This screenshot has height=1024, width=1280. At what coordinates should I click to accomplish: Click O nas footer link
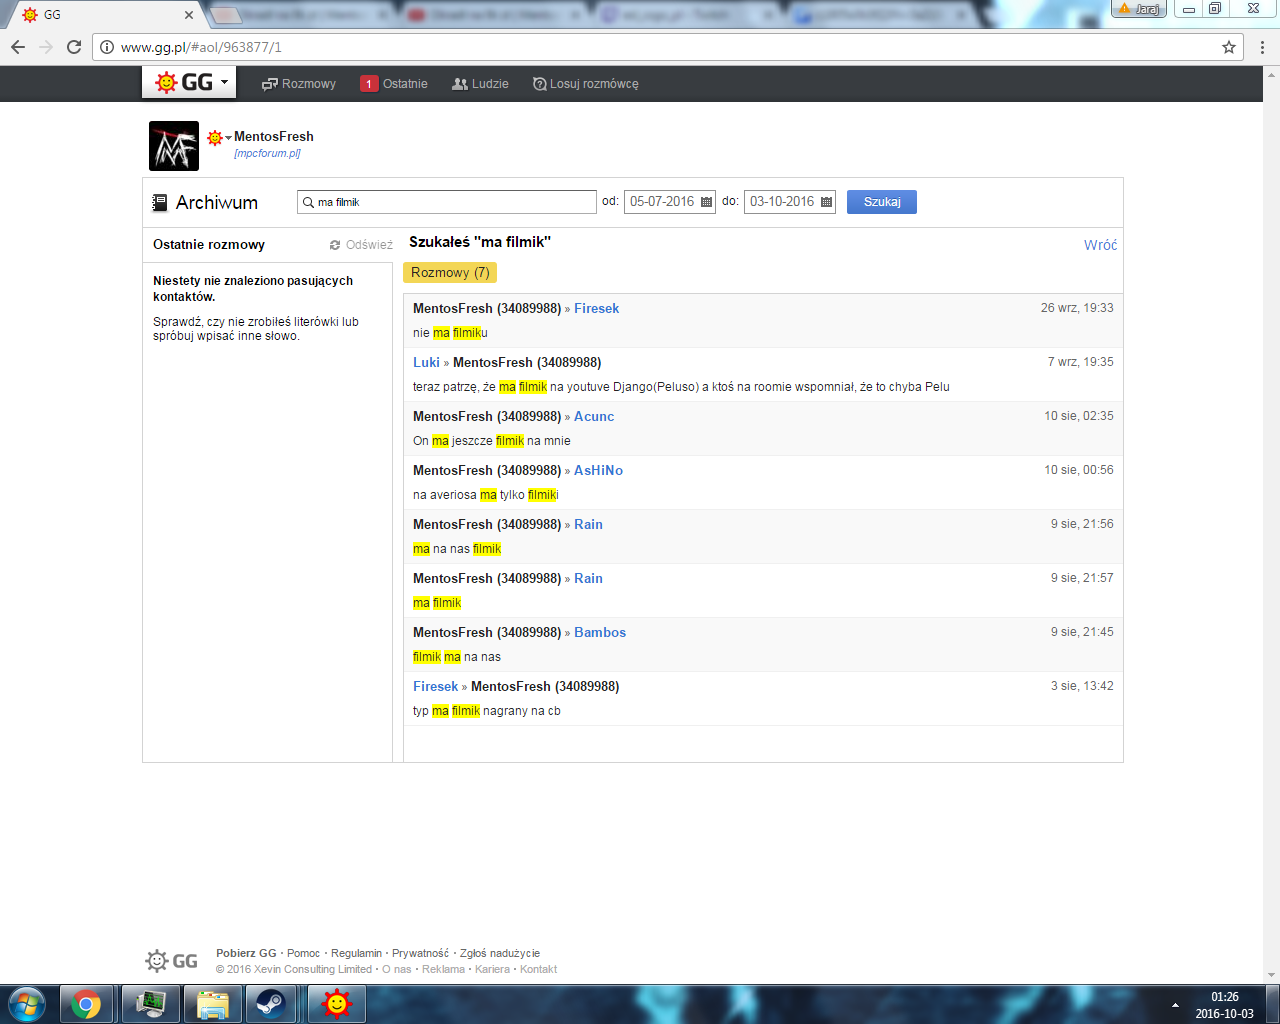(x=397, y=969)
